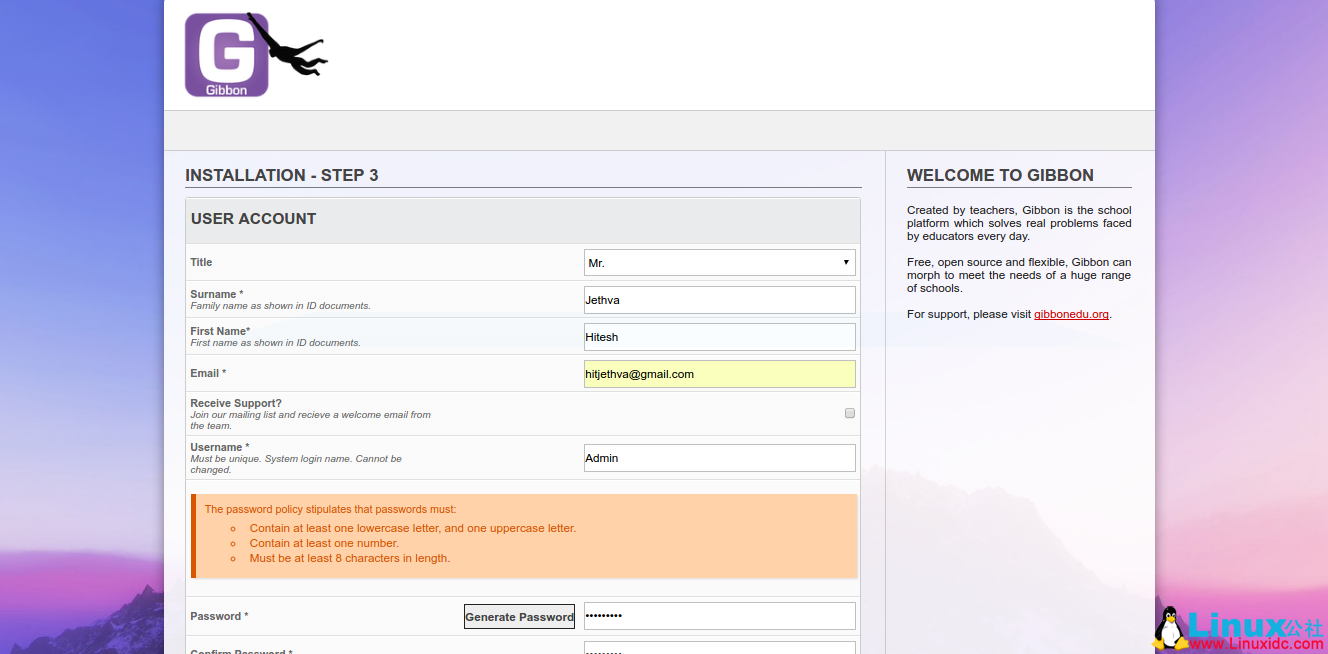This screenshot has height=654, width=1328.
Task: Click the gray top navigation bar
Action: [x=660, y=130]
